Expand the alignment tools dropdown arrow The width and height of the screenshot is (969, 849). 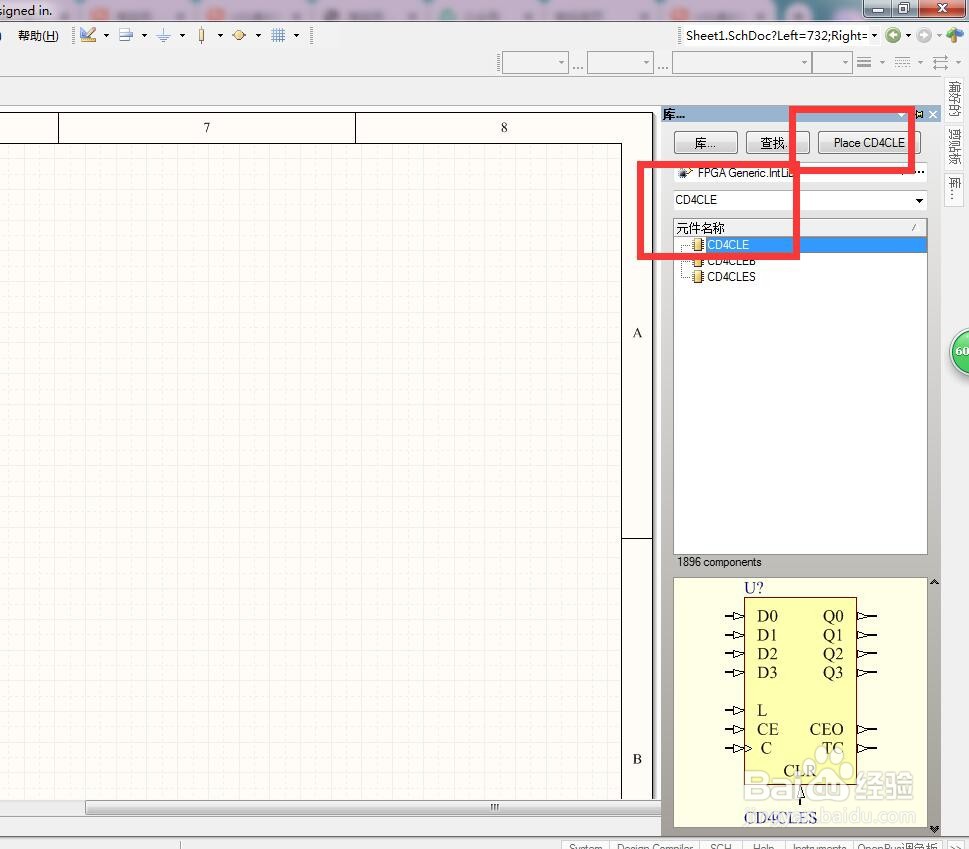coord(144,35)
